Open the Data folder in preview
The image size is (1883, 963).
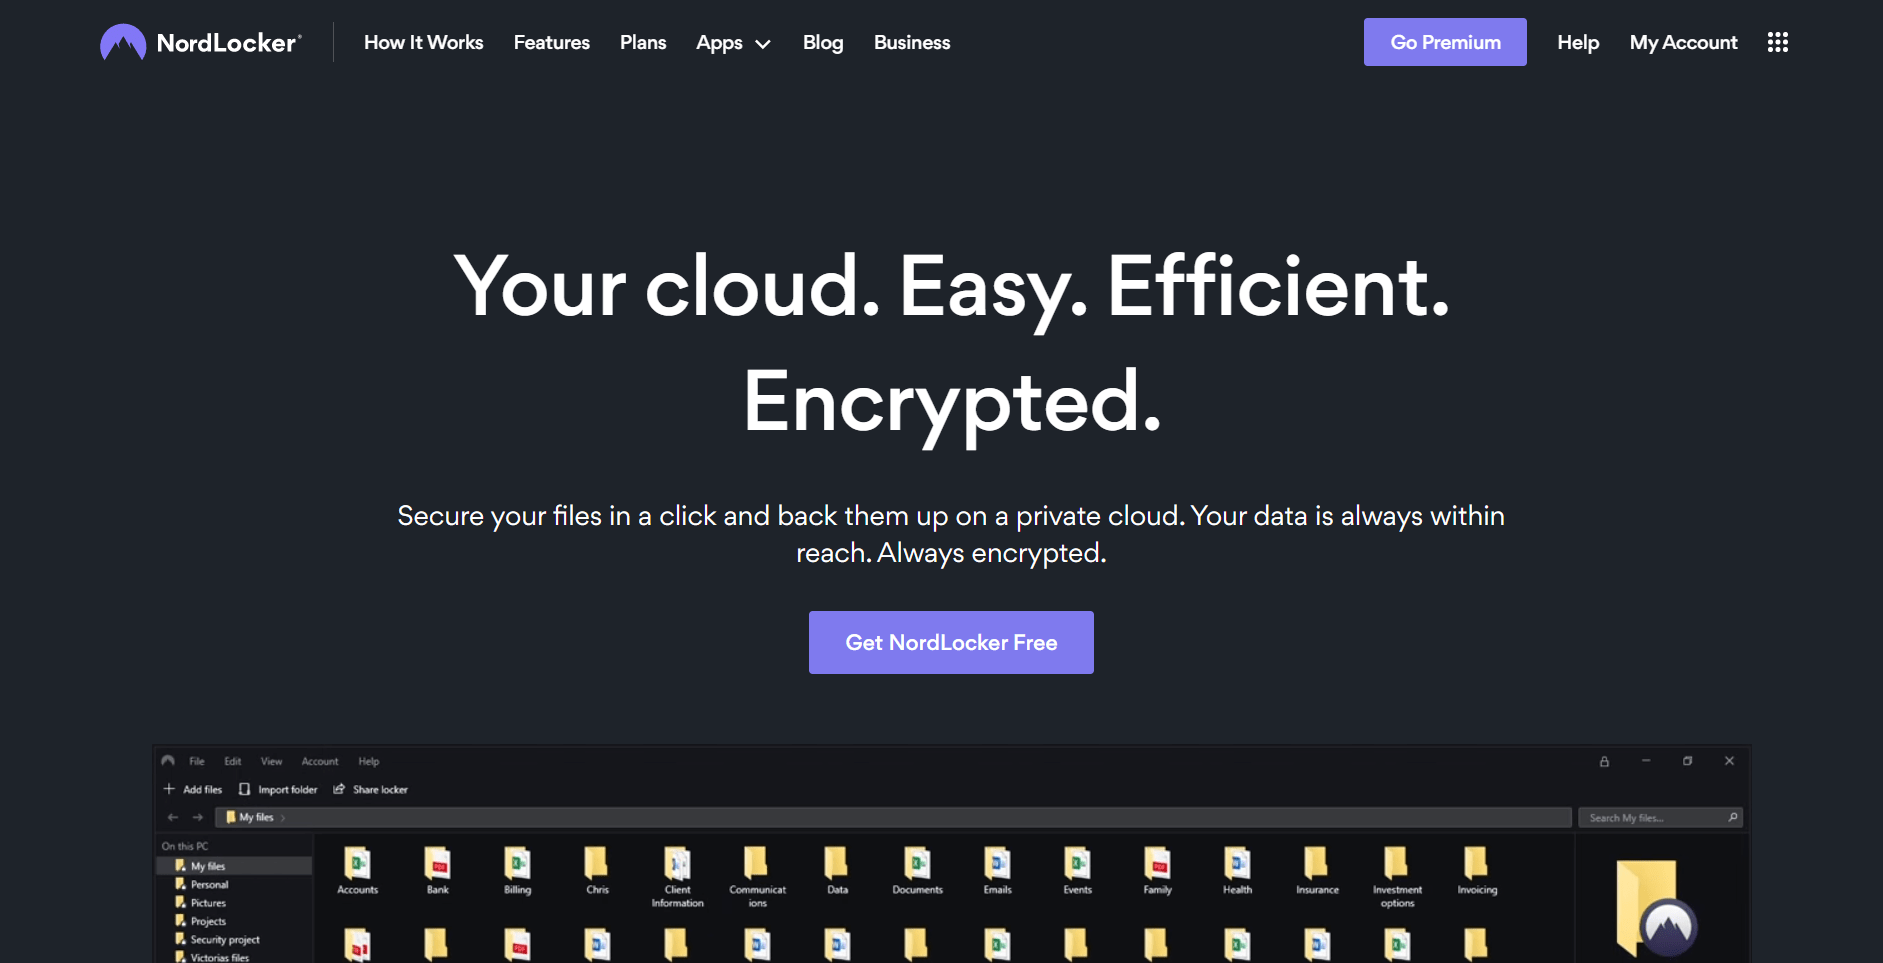837,863
